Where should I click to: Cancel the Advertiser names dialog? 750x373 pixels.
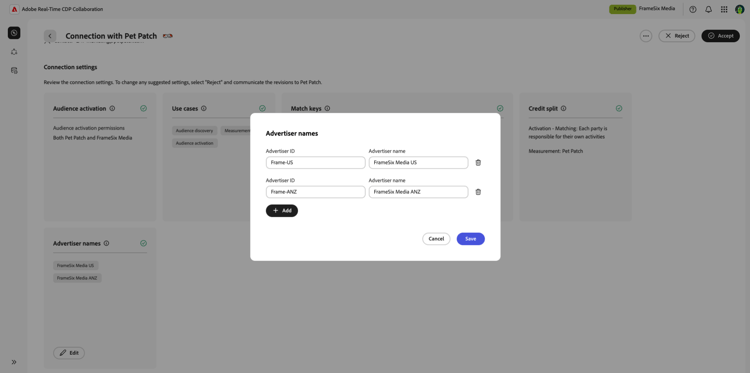[436, 239]
